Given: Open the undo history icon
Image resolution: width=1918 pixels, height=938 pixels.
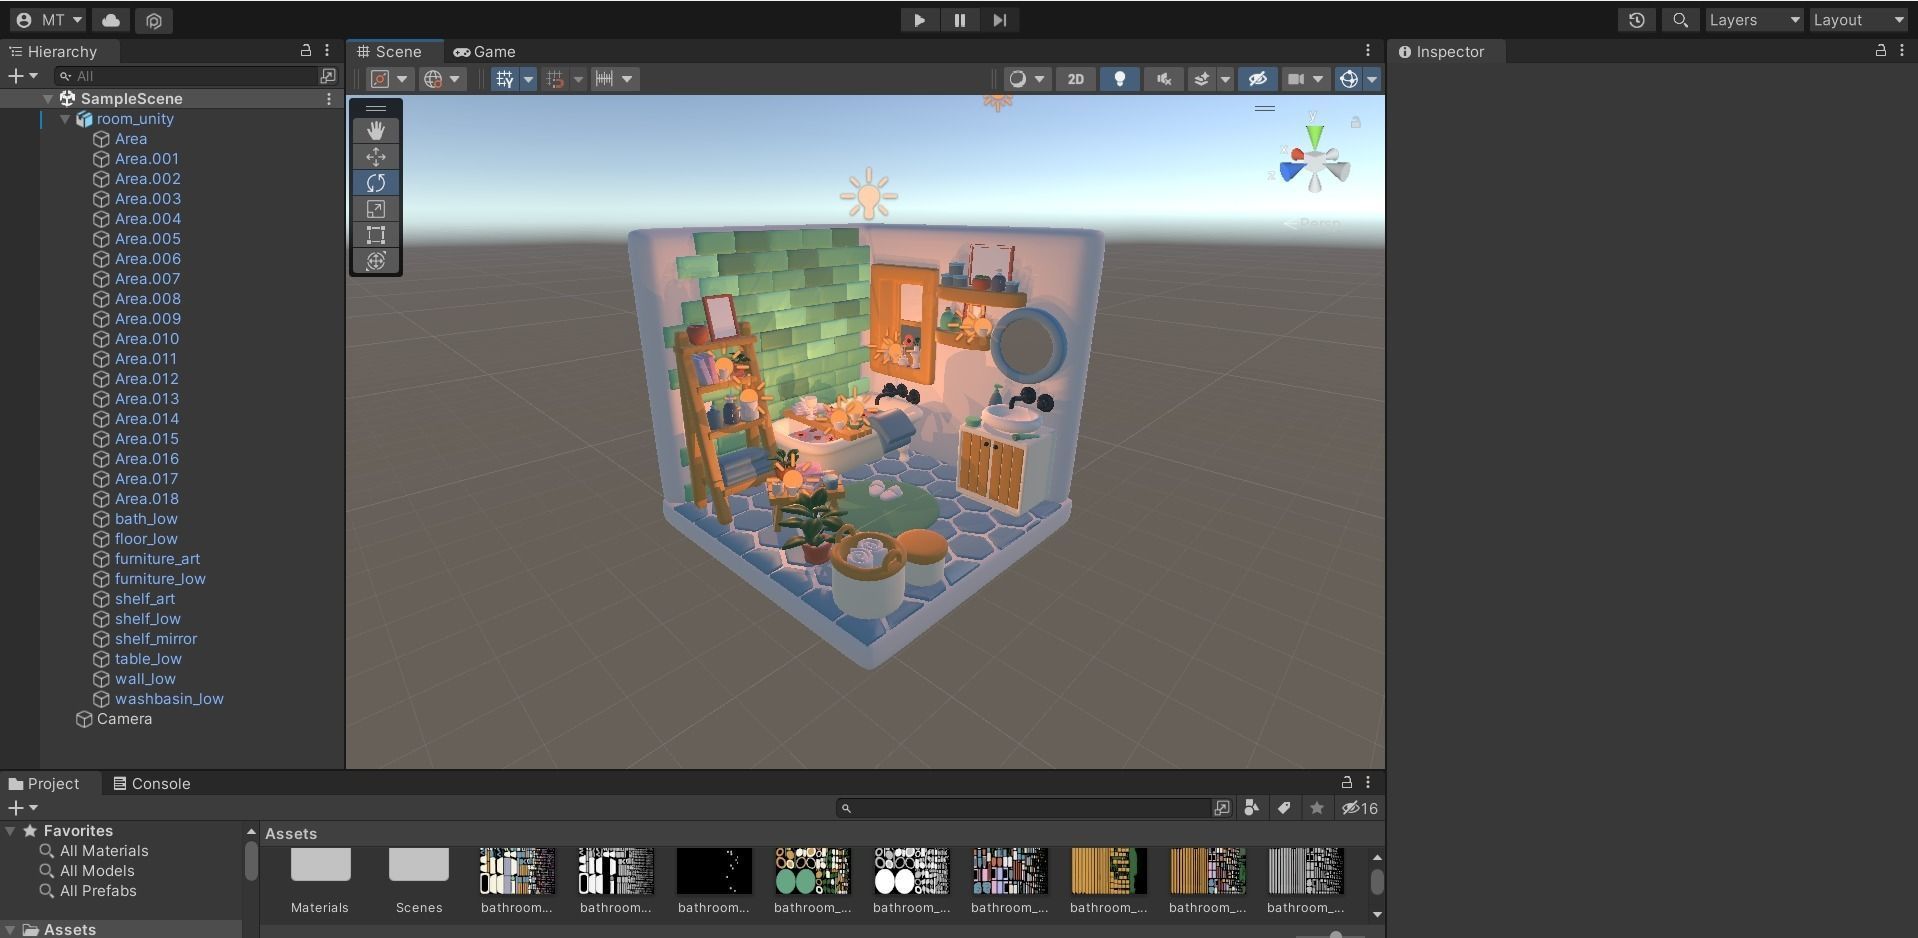Looking at the screenshot, I should (1637, 20).
